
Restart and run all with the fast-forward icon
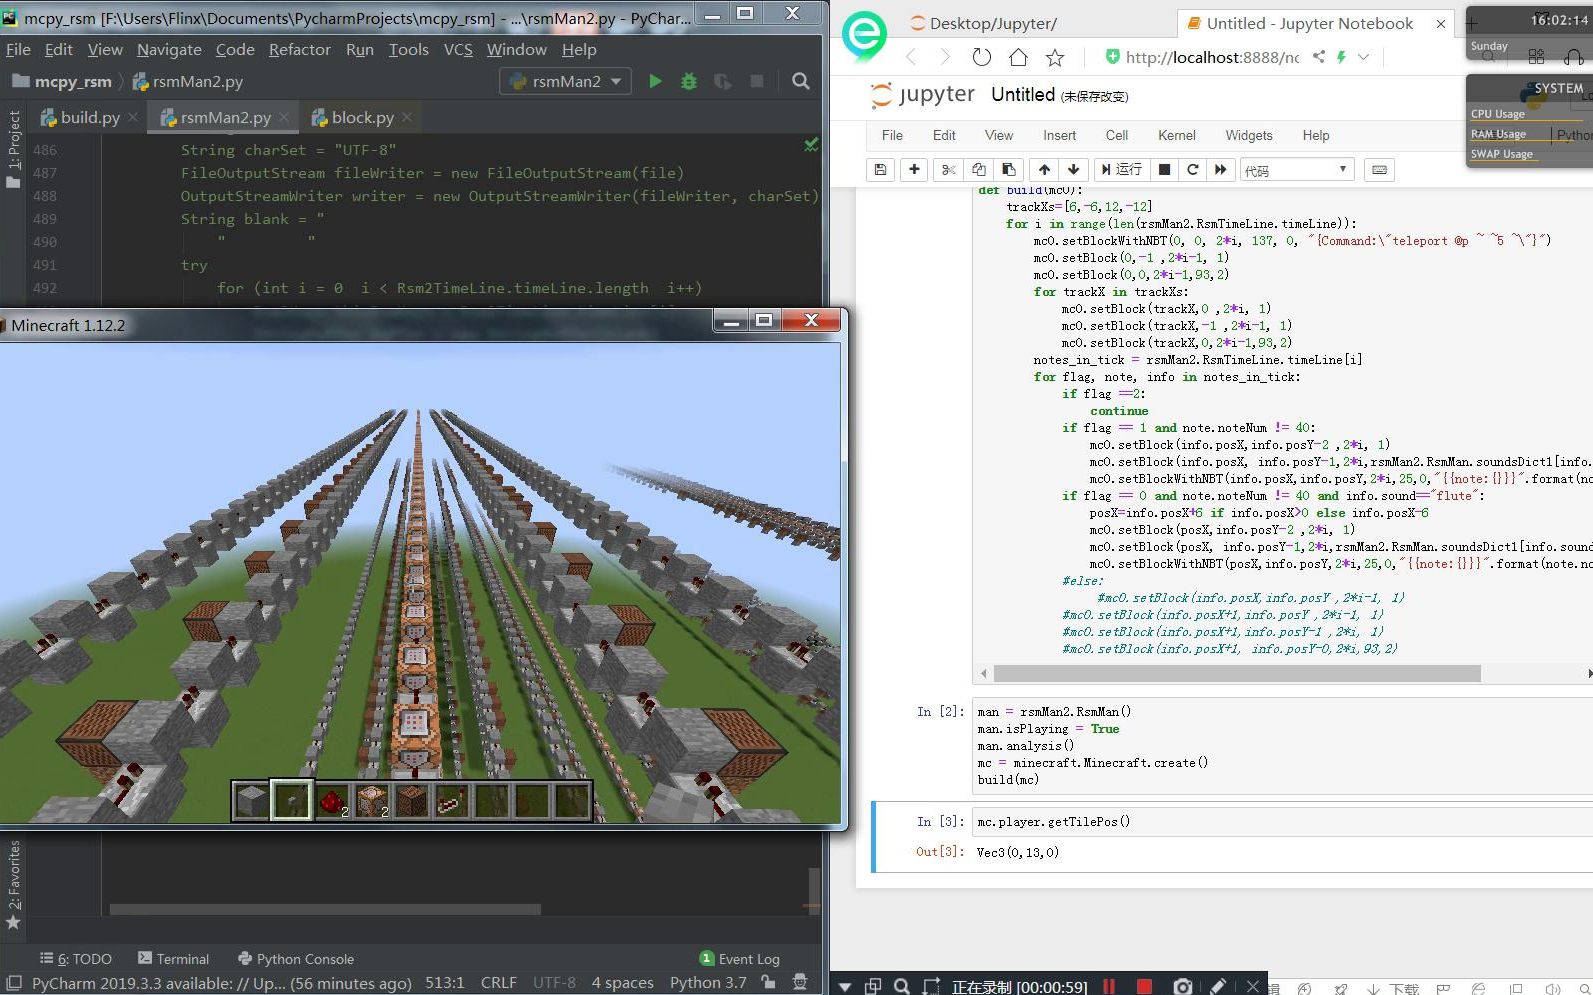point(1221,170)
